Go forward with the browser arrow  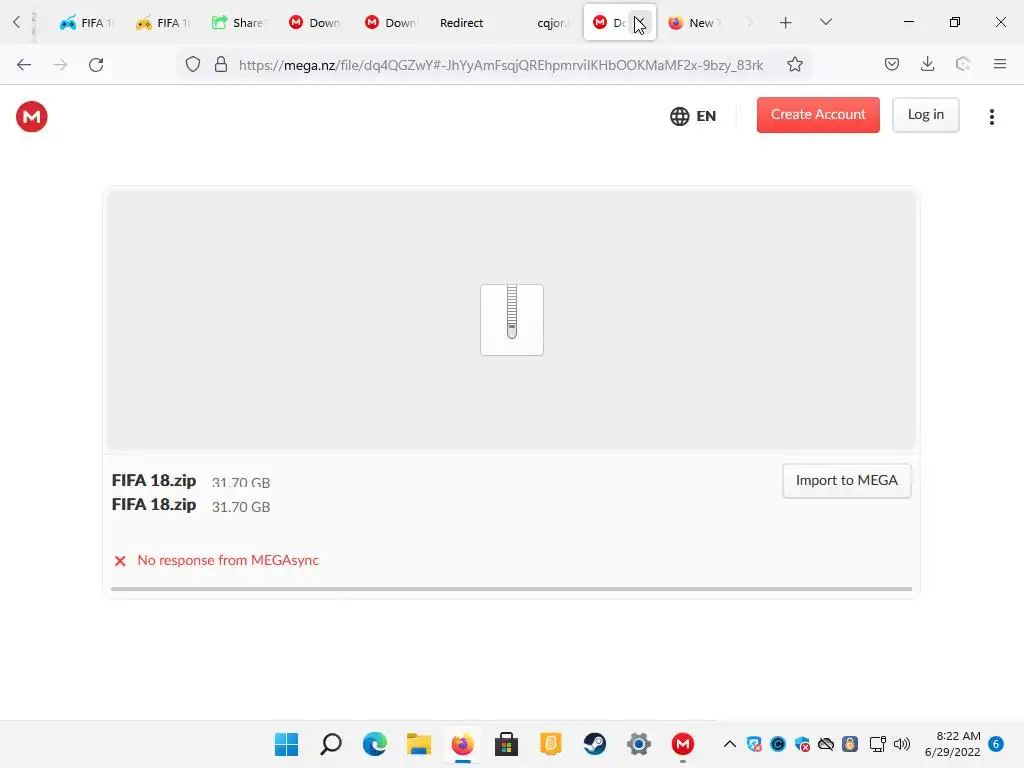pos(60,65)
